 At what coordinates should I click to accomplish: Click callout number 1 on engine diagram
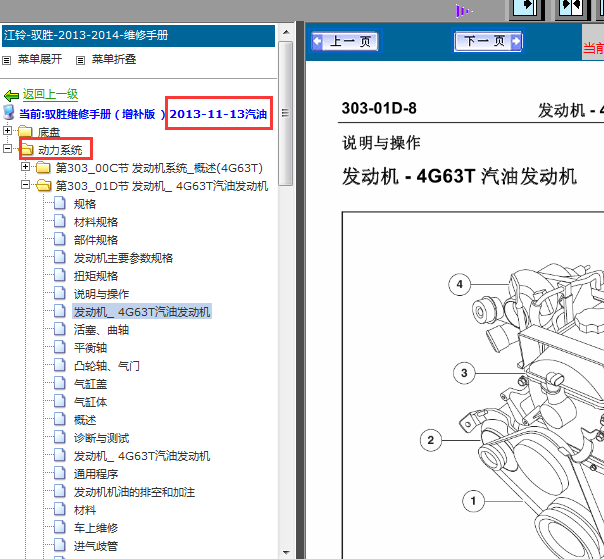[x=473, y=501]
